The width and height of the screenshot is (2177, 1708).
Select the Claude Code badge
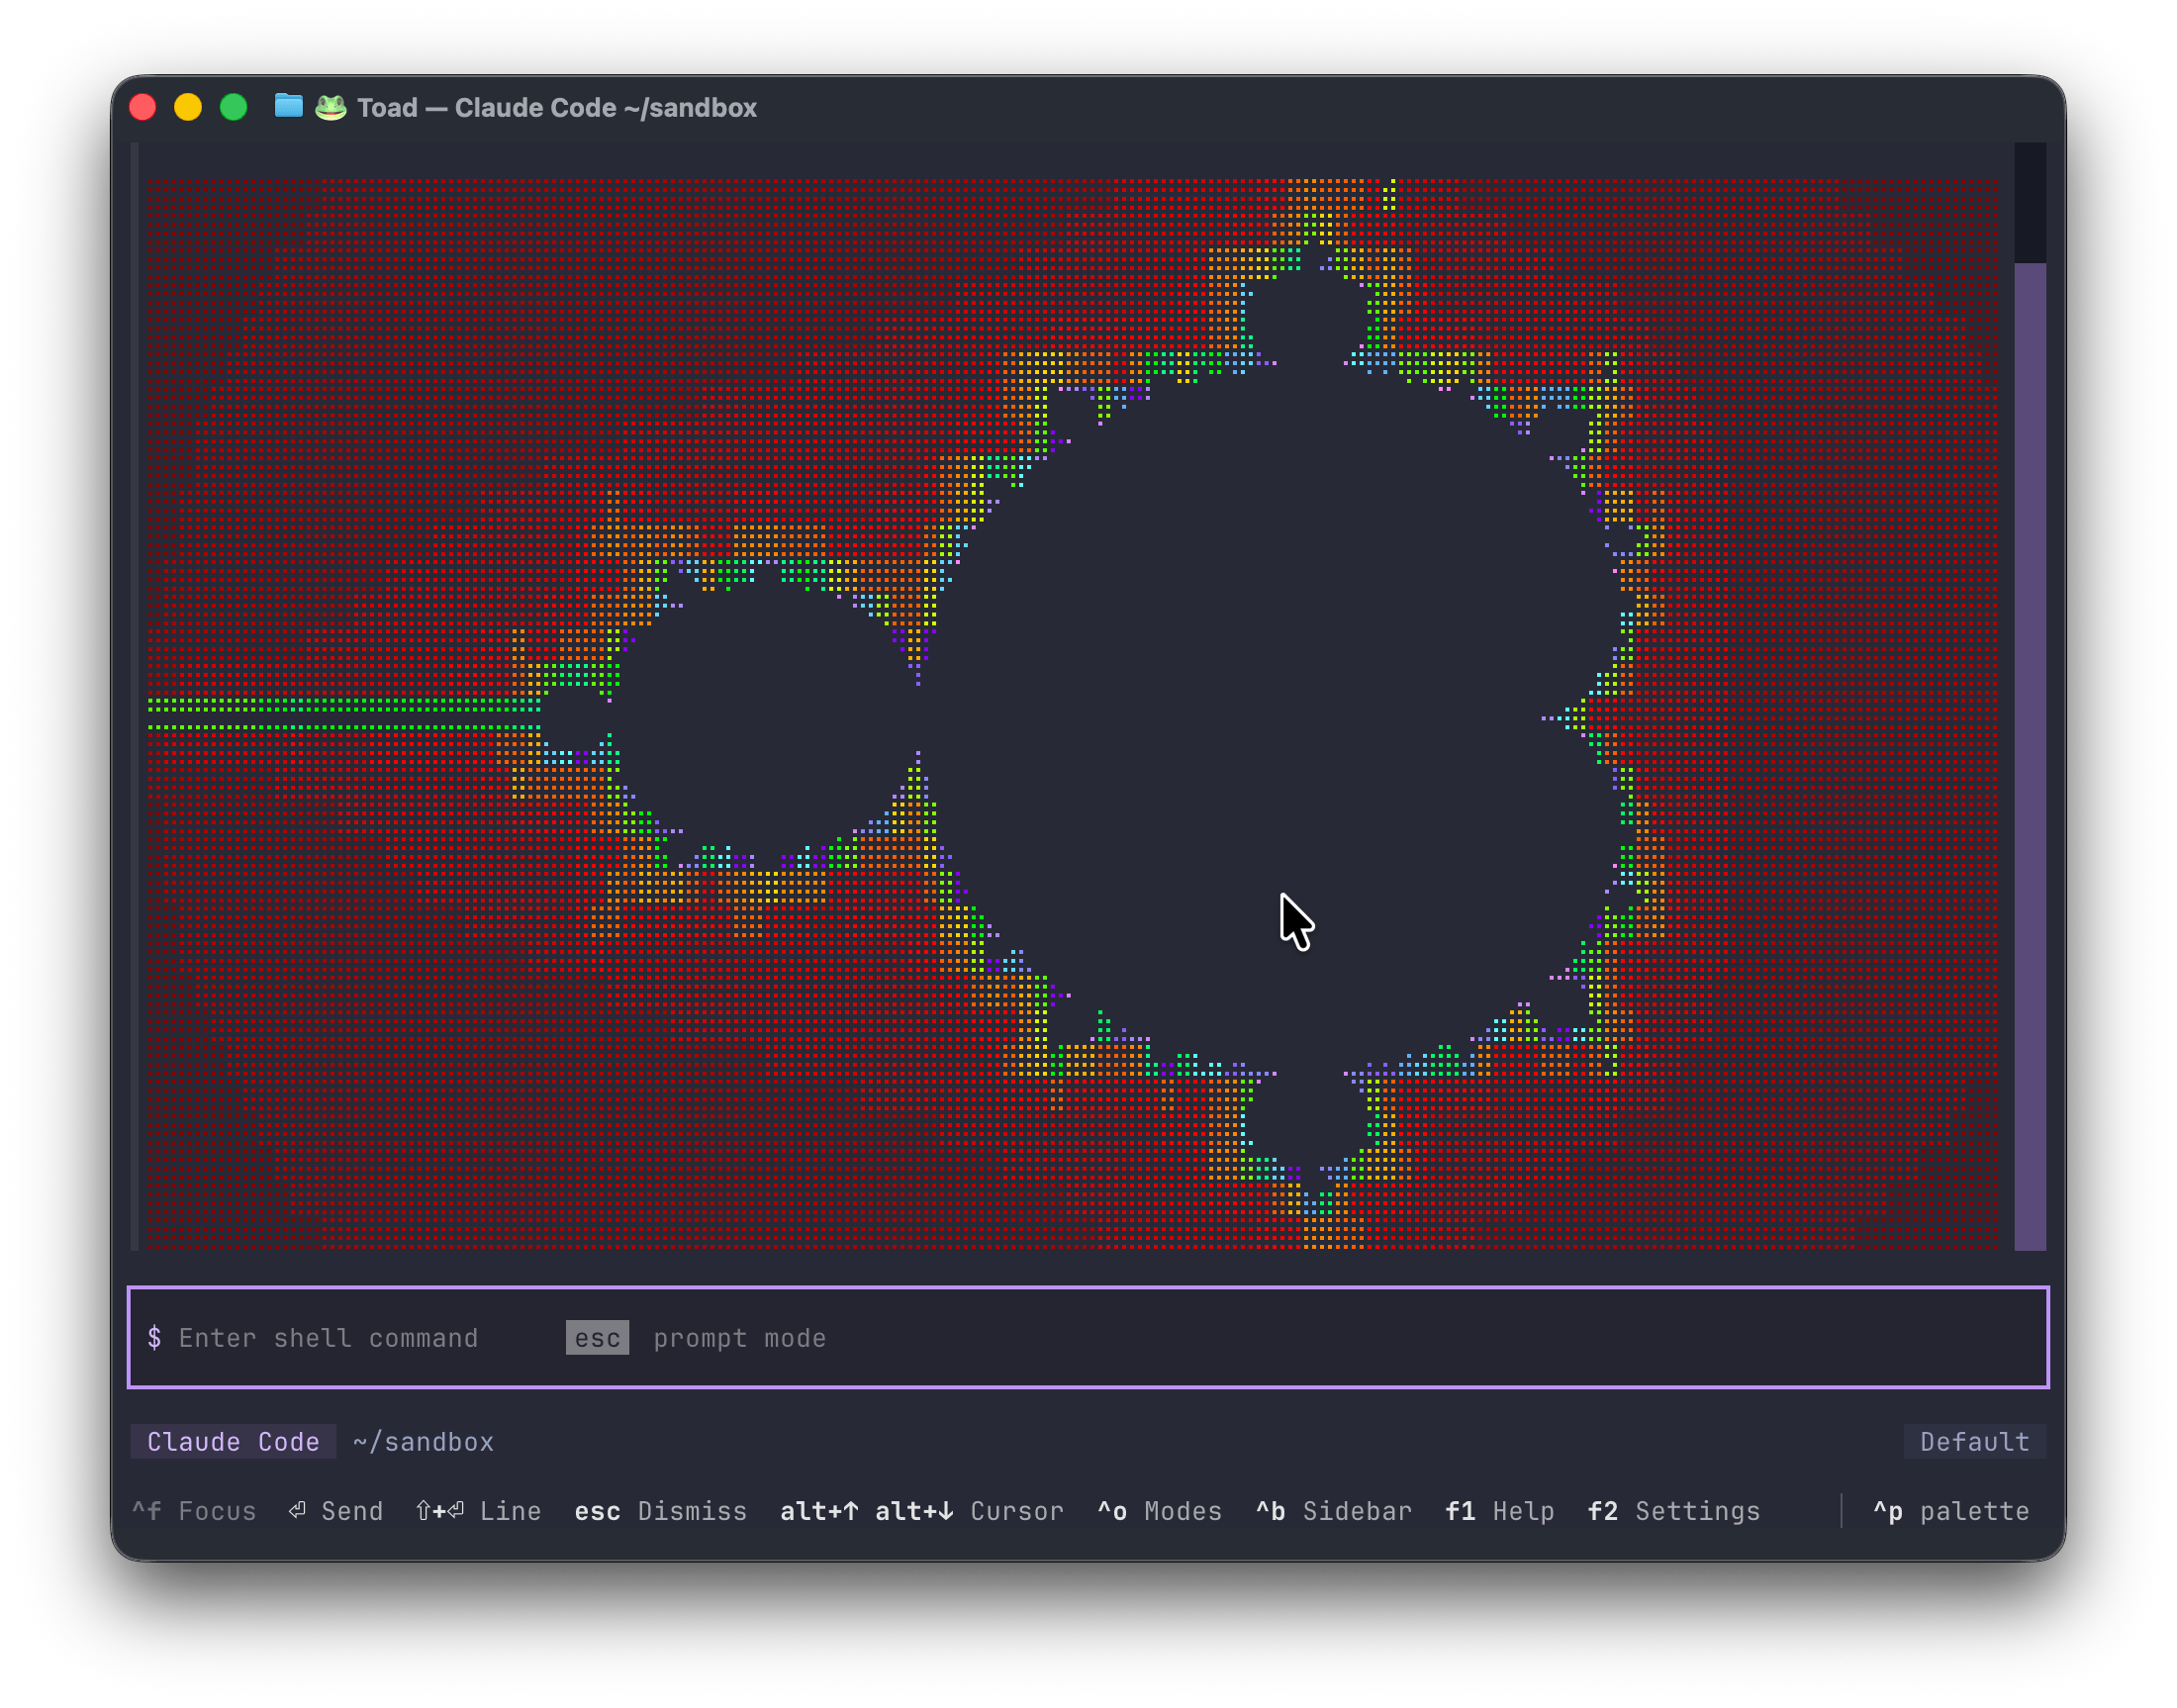pos(232,1441)
